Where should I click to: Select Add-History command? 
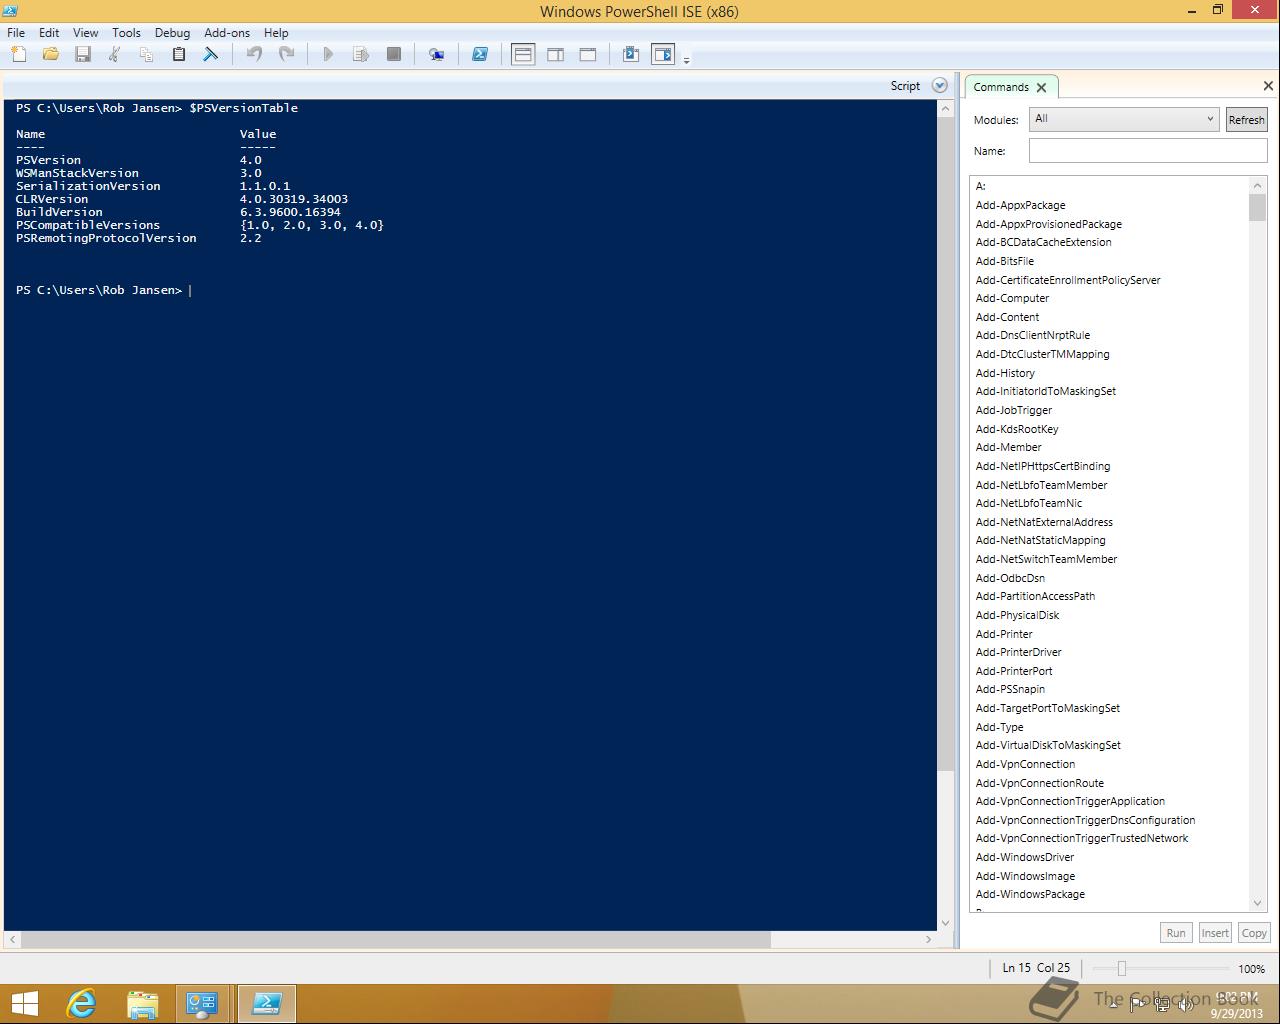click(1005, 373)
